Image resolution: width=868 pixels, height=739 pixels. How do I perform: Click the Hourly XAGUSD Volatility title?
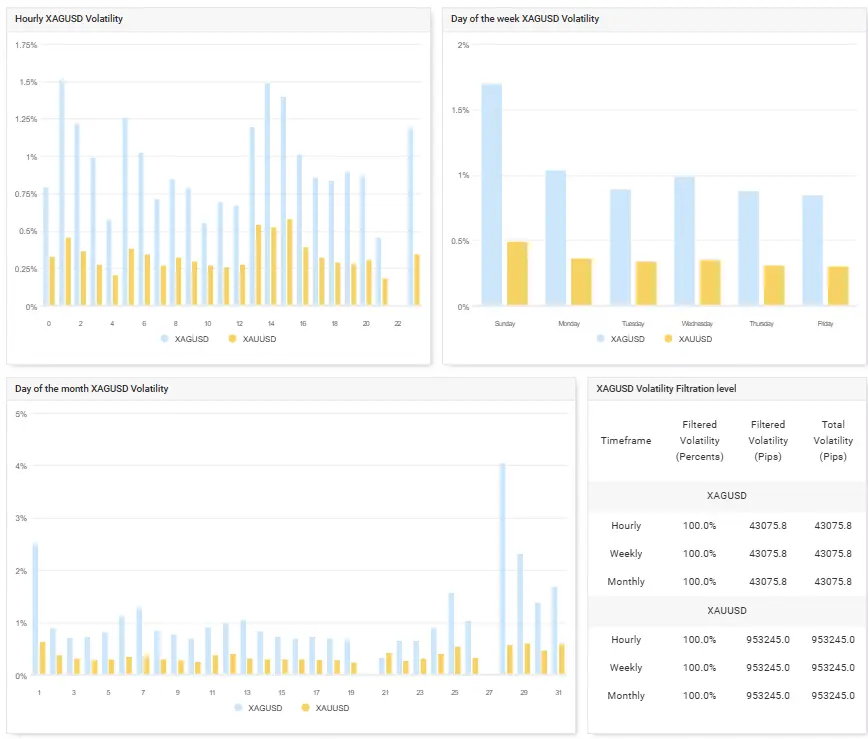click(69, 19)
